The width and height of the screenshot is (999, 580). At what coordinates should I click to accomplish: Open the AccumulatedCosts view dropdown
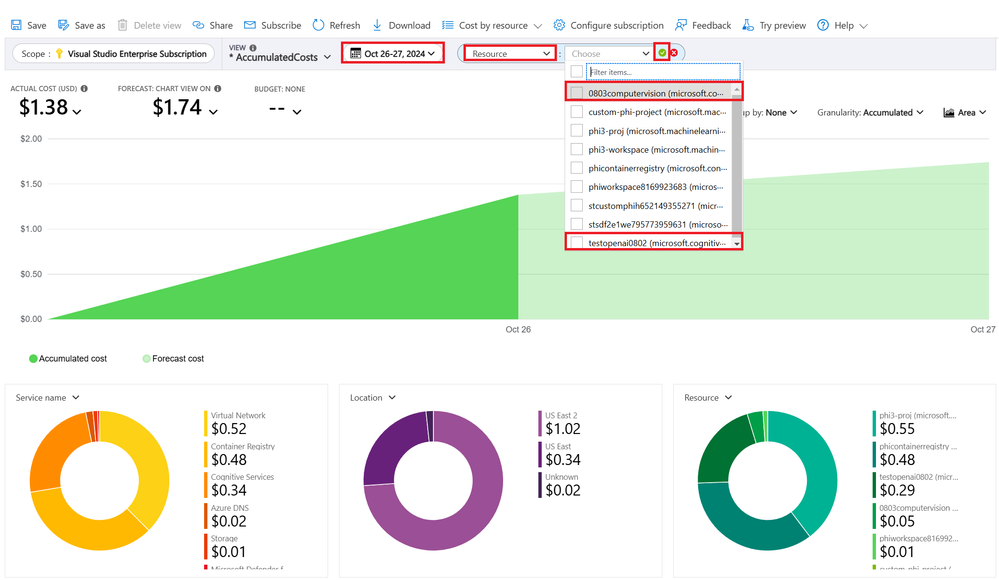[280, 57]
